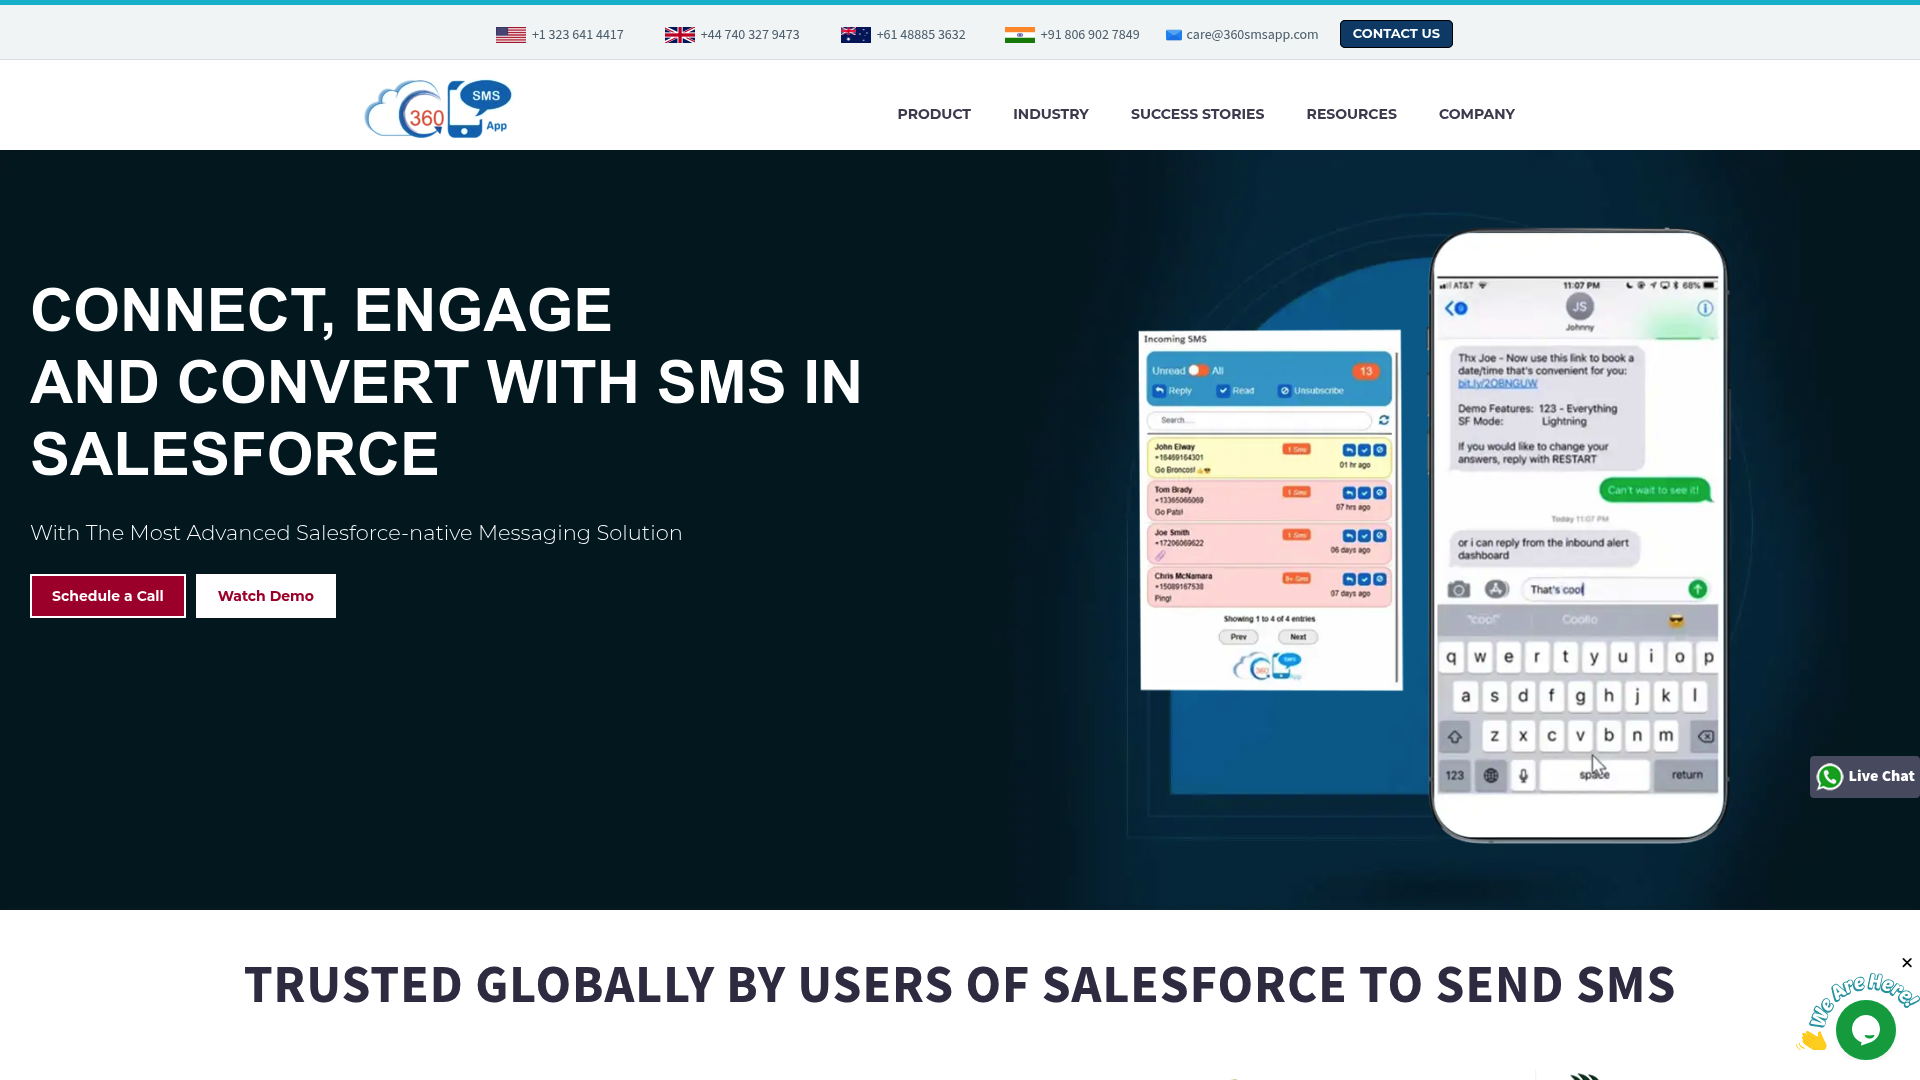Click the Trusted Globally heading
This screenshot has height=1080, width=1920.
[x=960, y=985]
